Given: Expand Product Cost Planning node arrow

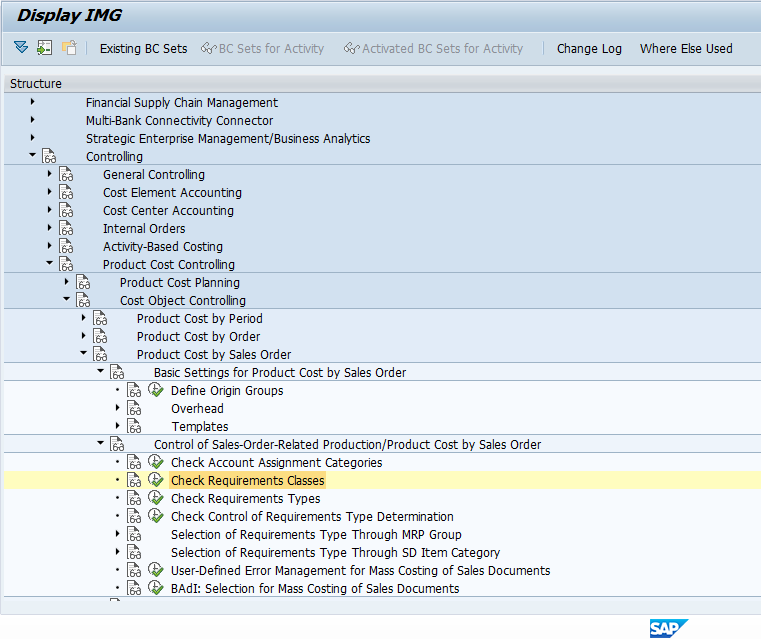Looking at the screenshot, I should click(x=66, y=281).
